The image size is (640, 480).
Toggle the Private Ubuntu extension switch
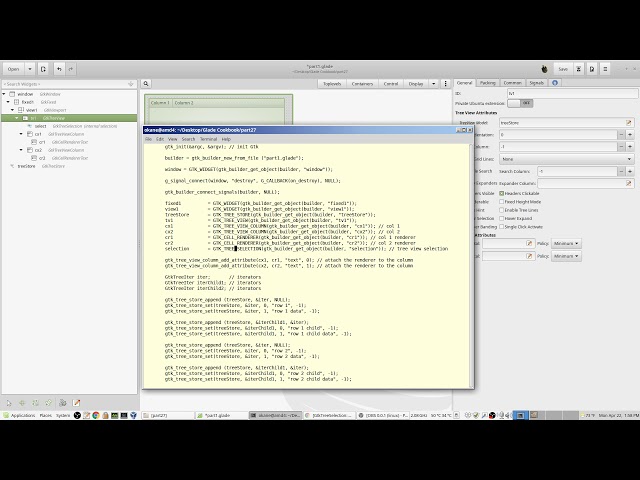pos(520,103)
